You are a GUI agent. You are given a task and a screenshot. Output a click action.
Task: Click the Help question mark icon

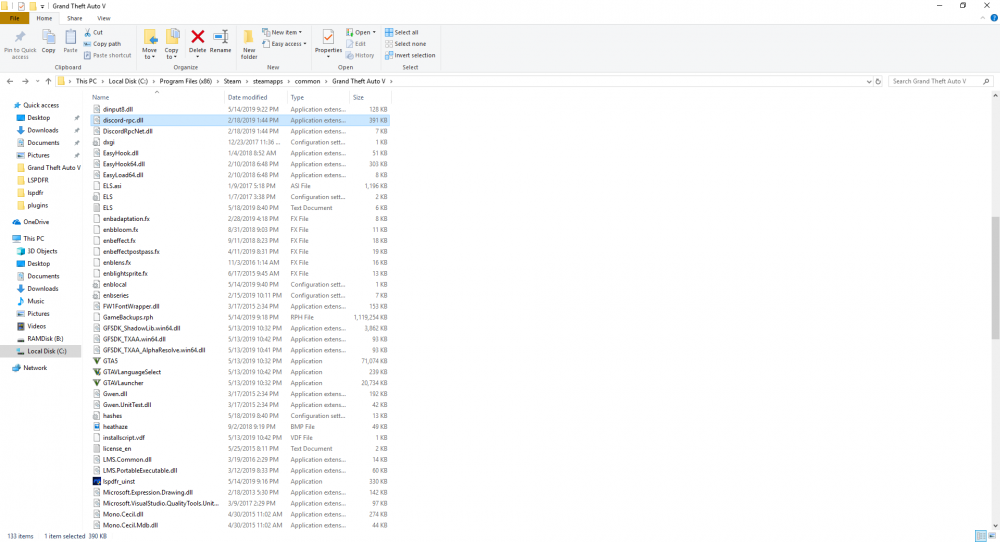[x=994, y=18]
